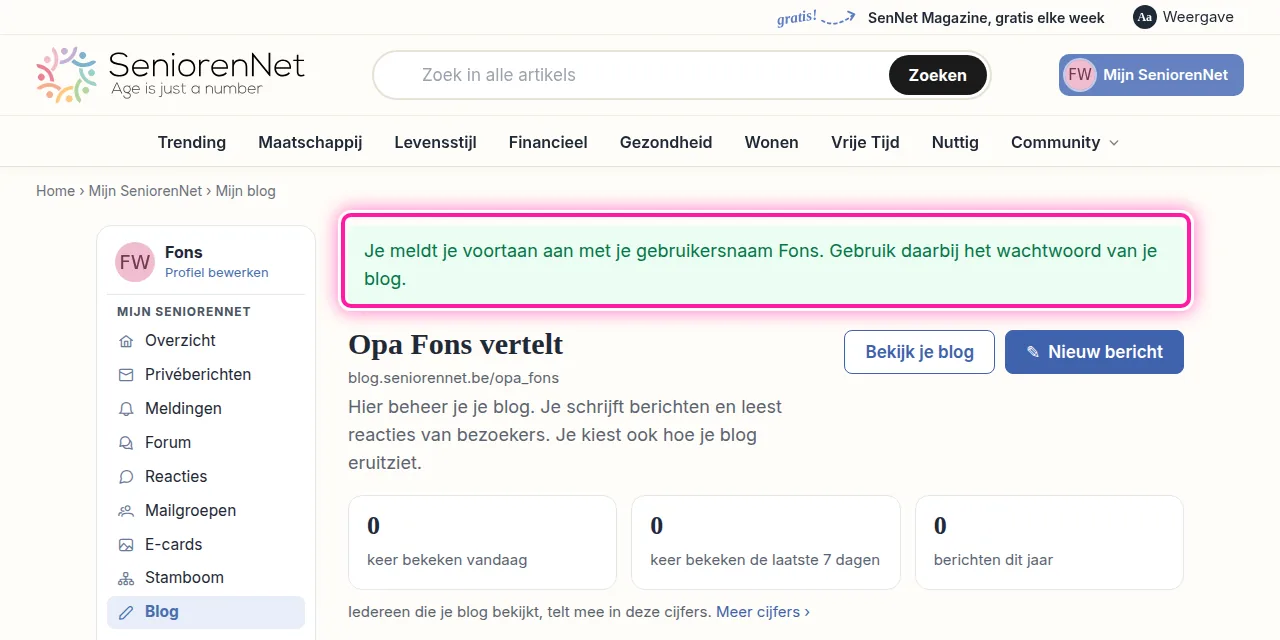Click the Reacties speech bubble icon
Viewport: 1280px width, 640px height.
point(126,477)
